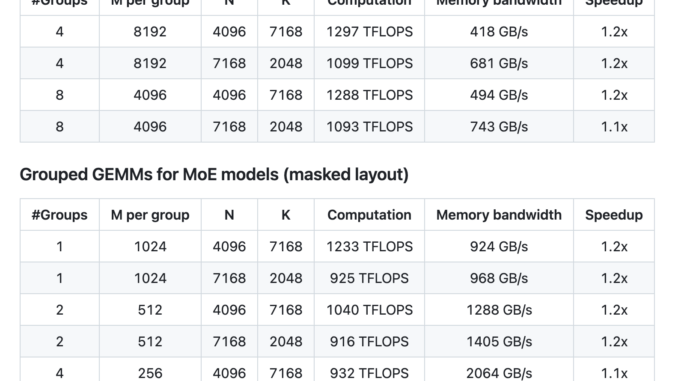Click the 1024 value in the 925 TFLOPS row
The height and width of the screenshot is (381, 678).
coord(150,278)
